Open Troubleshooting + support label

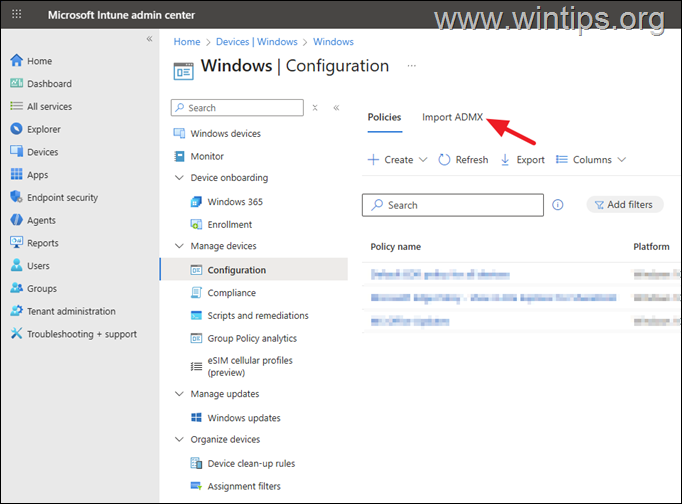point(82,334)
